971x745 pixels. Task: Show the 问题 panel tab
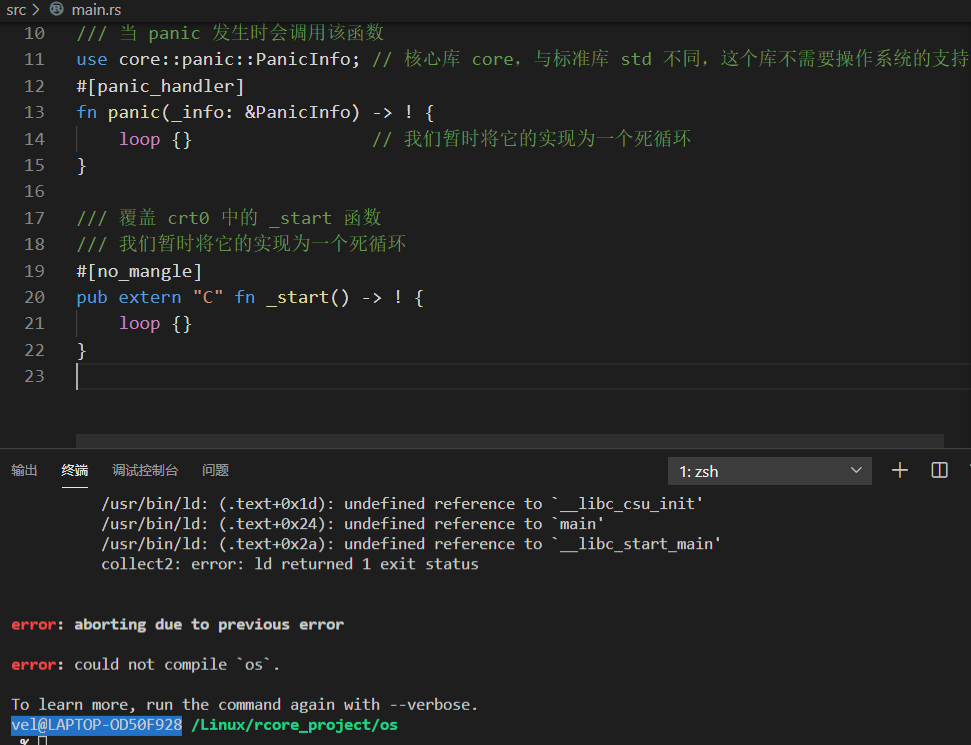(x=215, y=470)
